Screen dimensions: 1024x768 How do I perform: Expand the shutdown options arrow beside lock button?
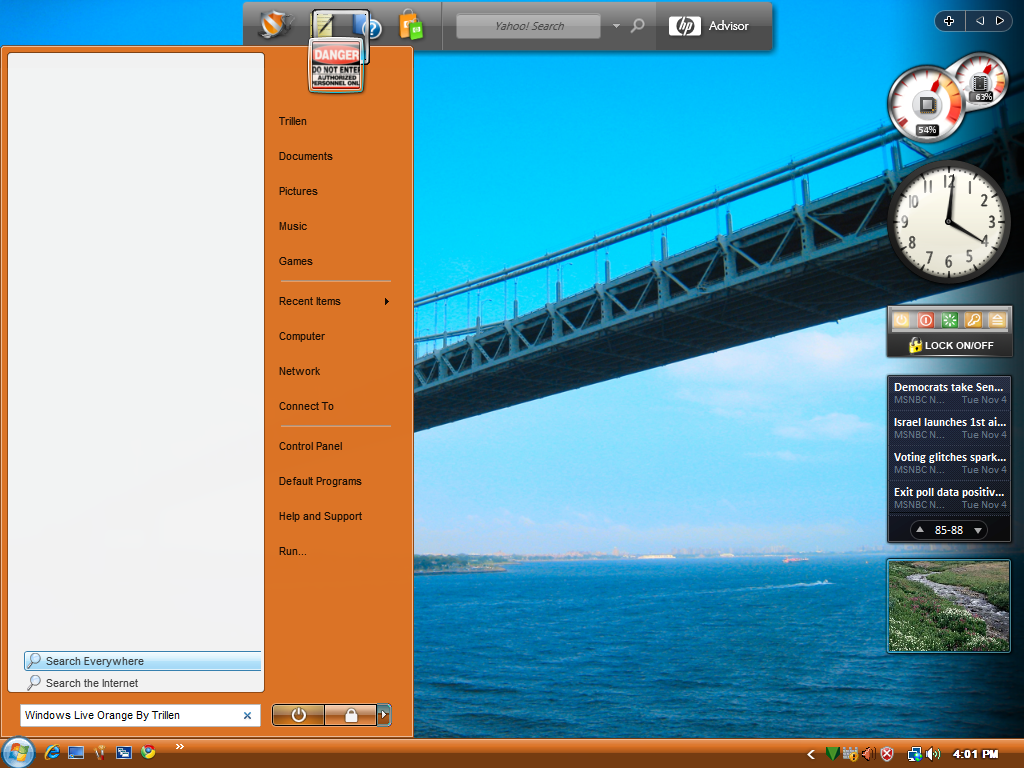(384, 715)
